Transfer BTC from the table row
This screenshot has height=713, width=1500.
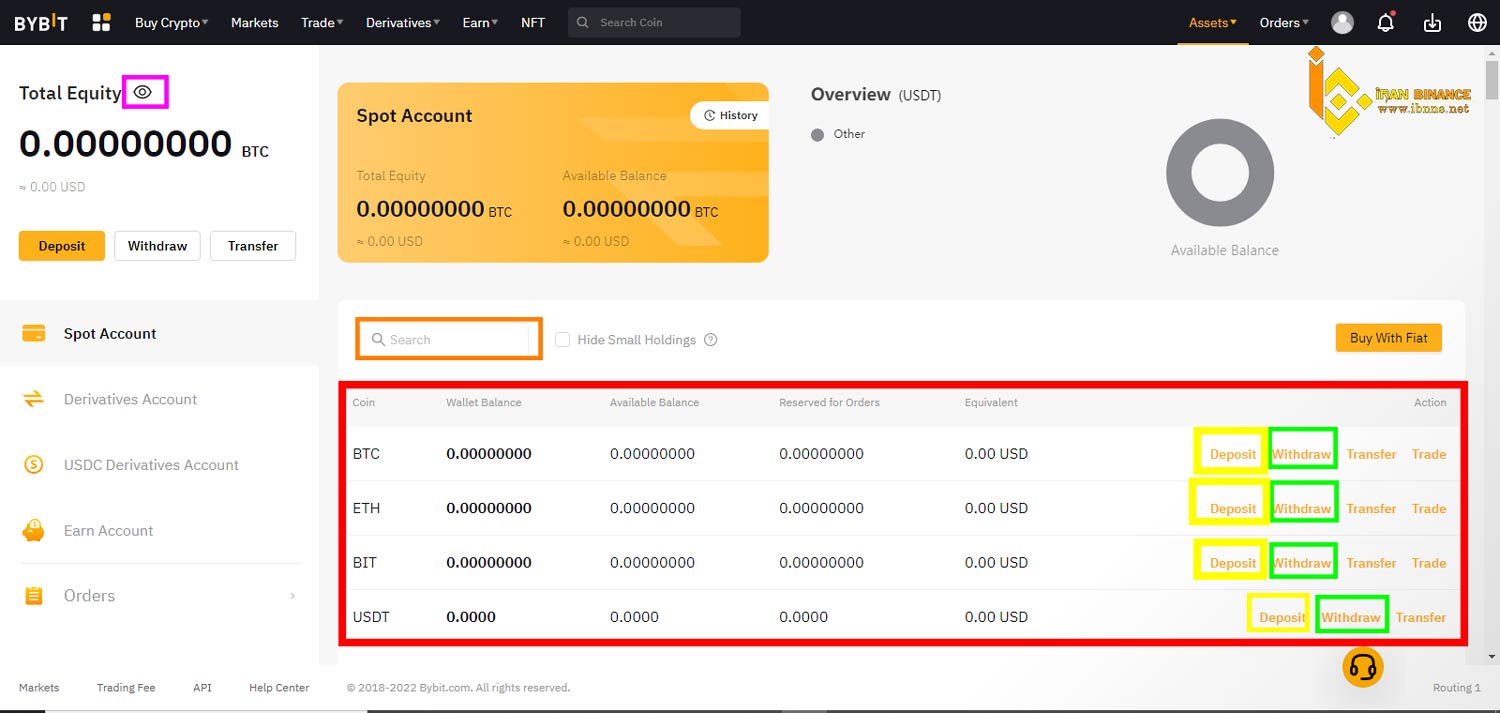(1371, 454)
